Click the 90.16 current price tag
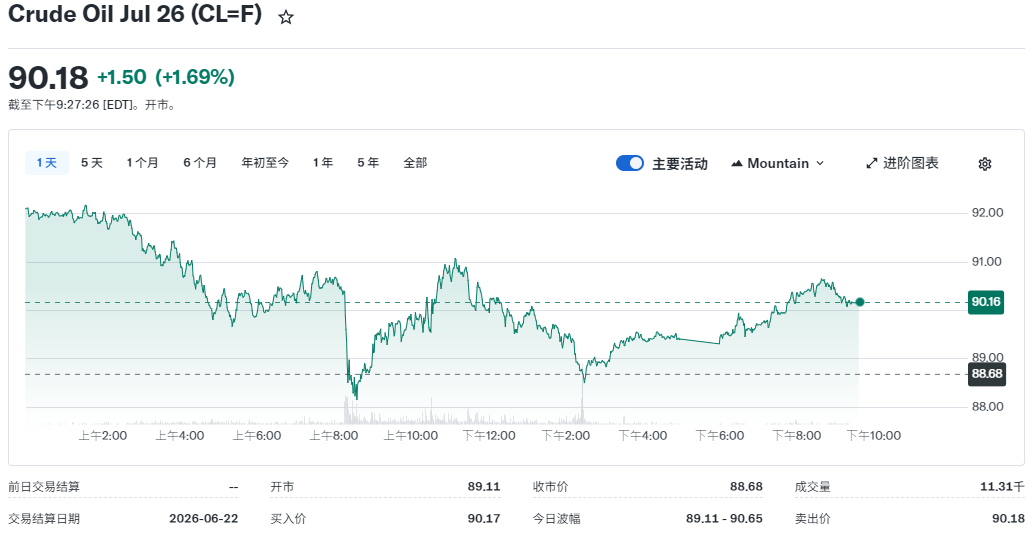The height and width of the screenshot is (536, 1032). pyautogui.click(x=986, y=302)
